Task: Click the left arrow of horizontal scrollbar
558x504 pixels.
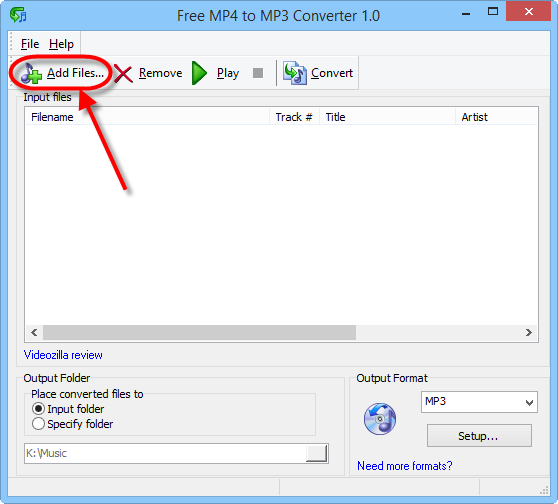Action: [34, 332]
